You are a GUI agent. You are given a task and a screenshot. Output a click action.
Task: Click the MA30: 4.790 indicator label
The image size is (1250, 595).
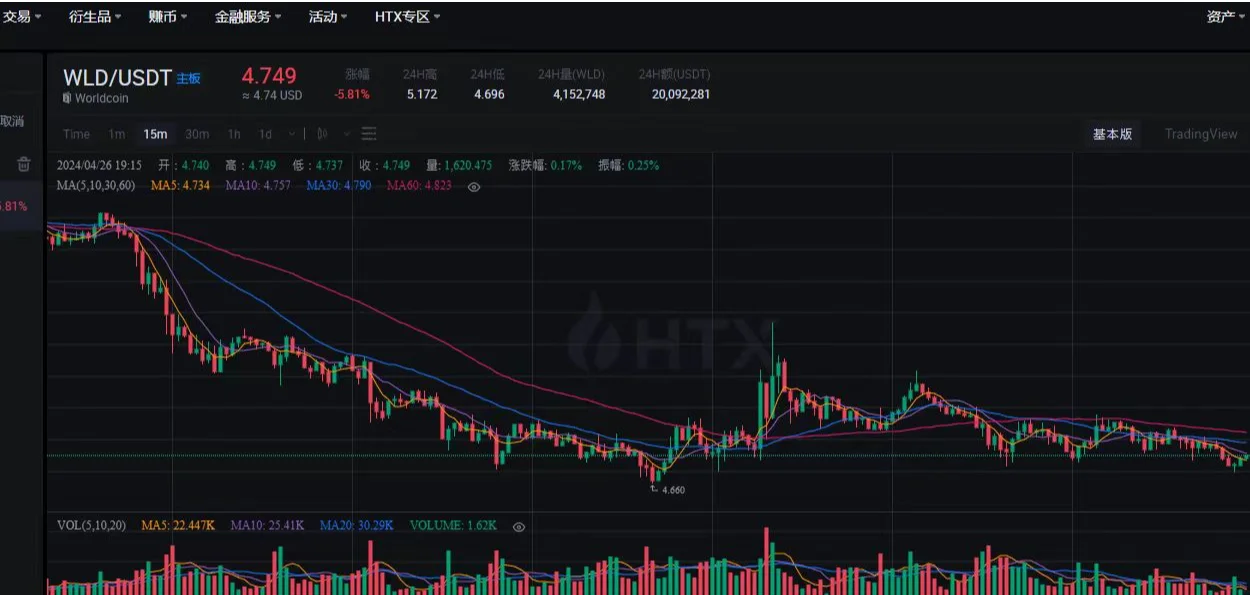pos(339,186)
